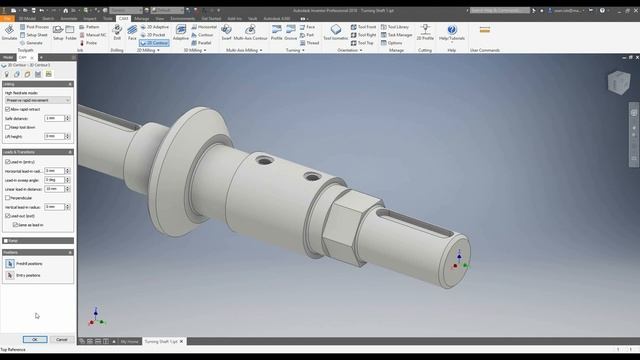Select 2D Adaptive milling
640x360 pixels.
155,27
